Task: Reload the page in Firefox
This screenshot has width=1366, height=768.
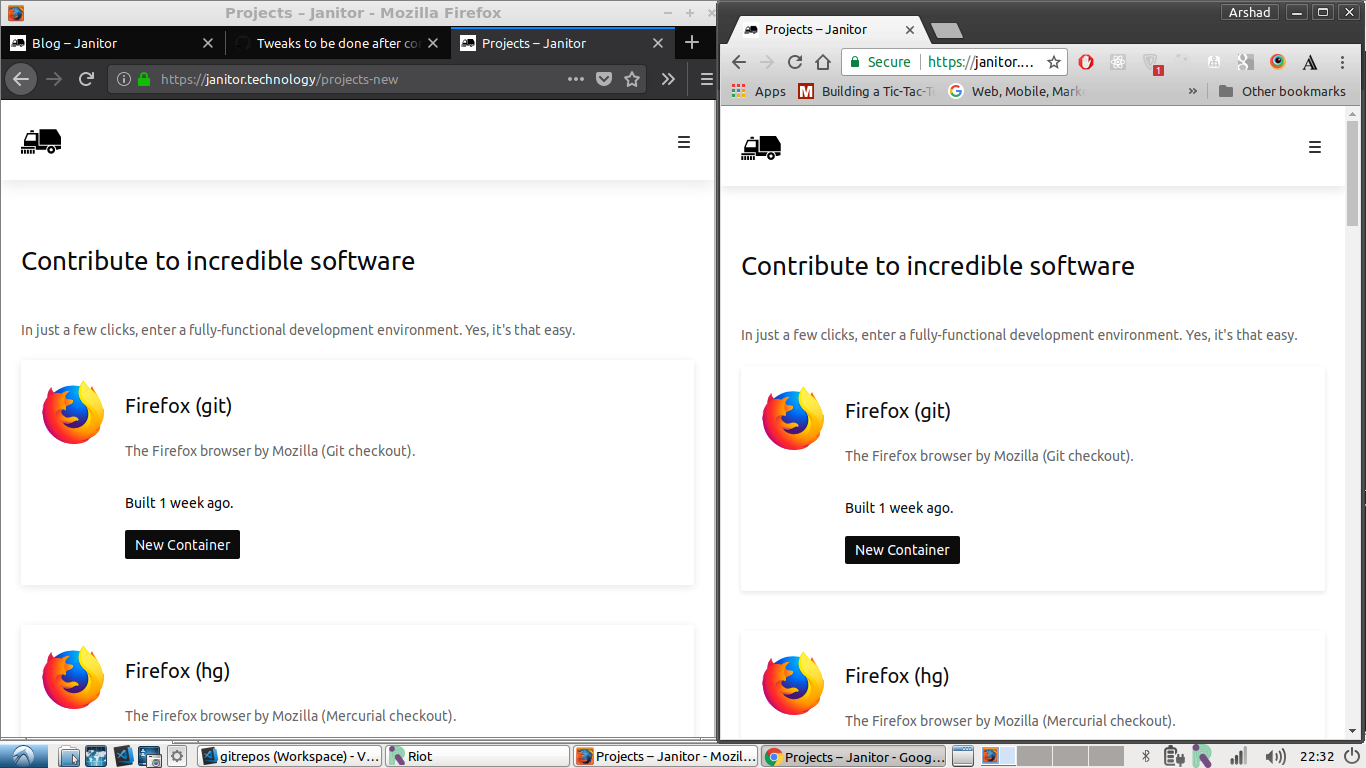Action: pos(87,79)
